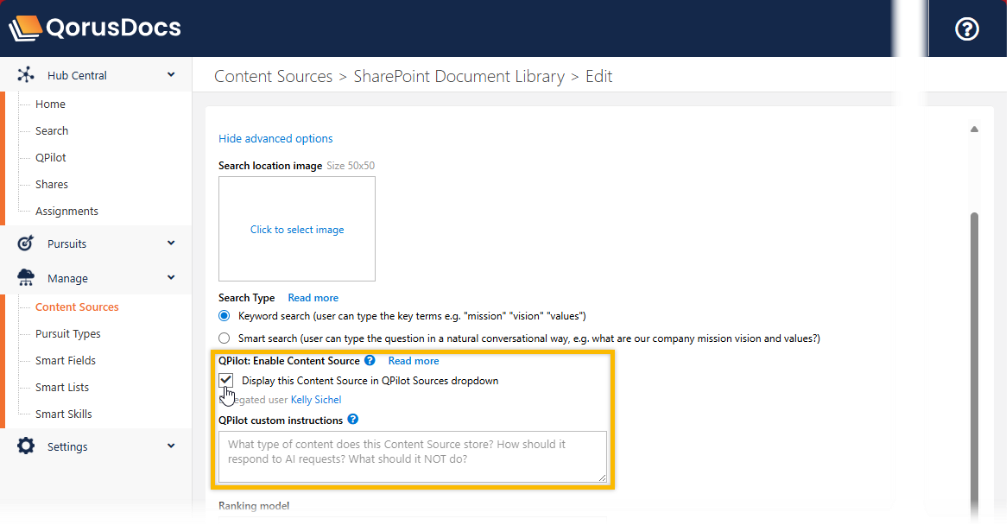Screen dimensions: 1008x525
Task: Select the Smart search radio button
Action: click(x=225, y=338)
